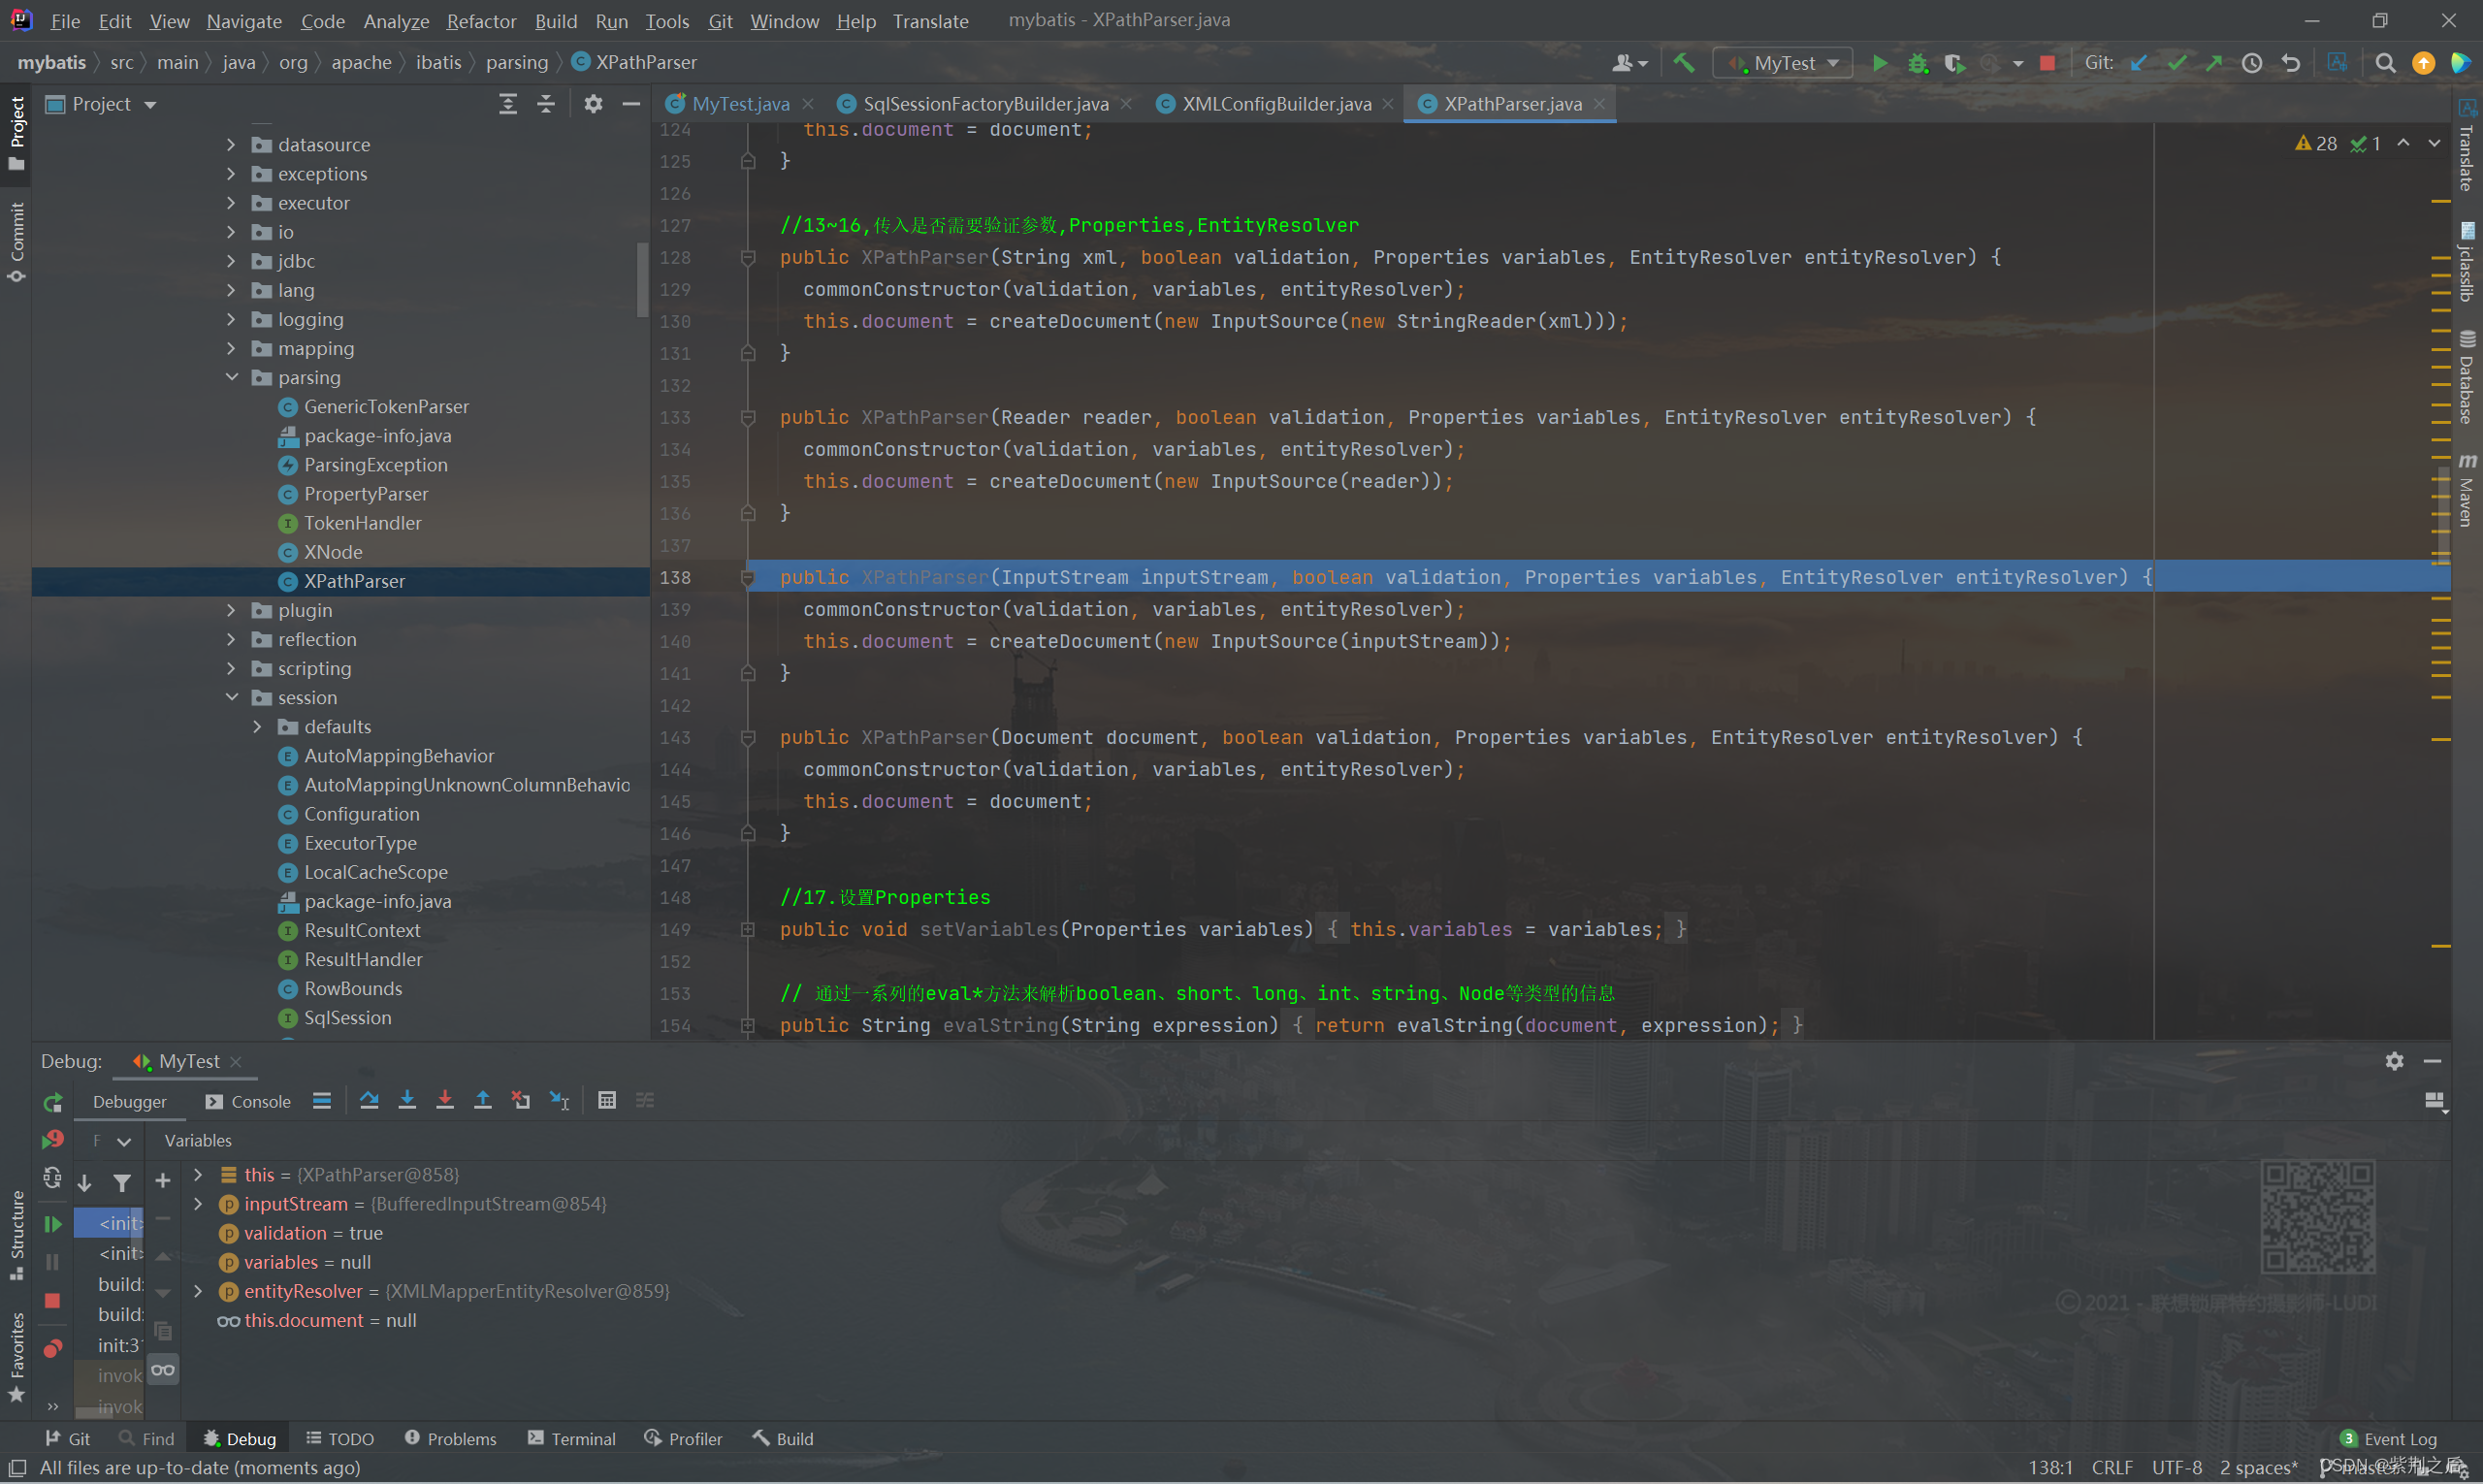Viewport: 2483px width, 1484px height.
Task: Open the Refactor menu
Action: pos(481,21)
